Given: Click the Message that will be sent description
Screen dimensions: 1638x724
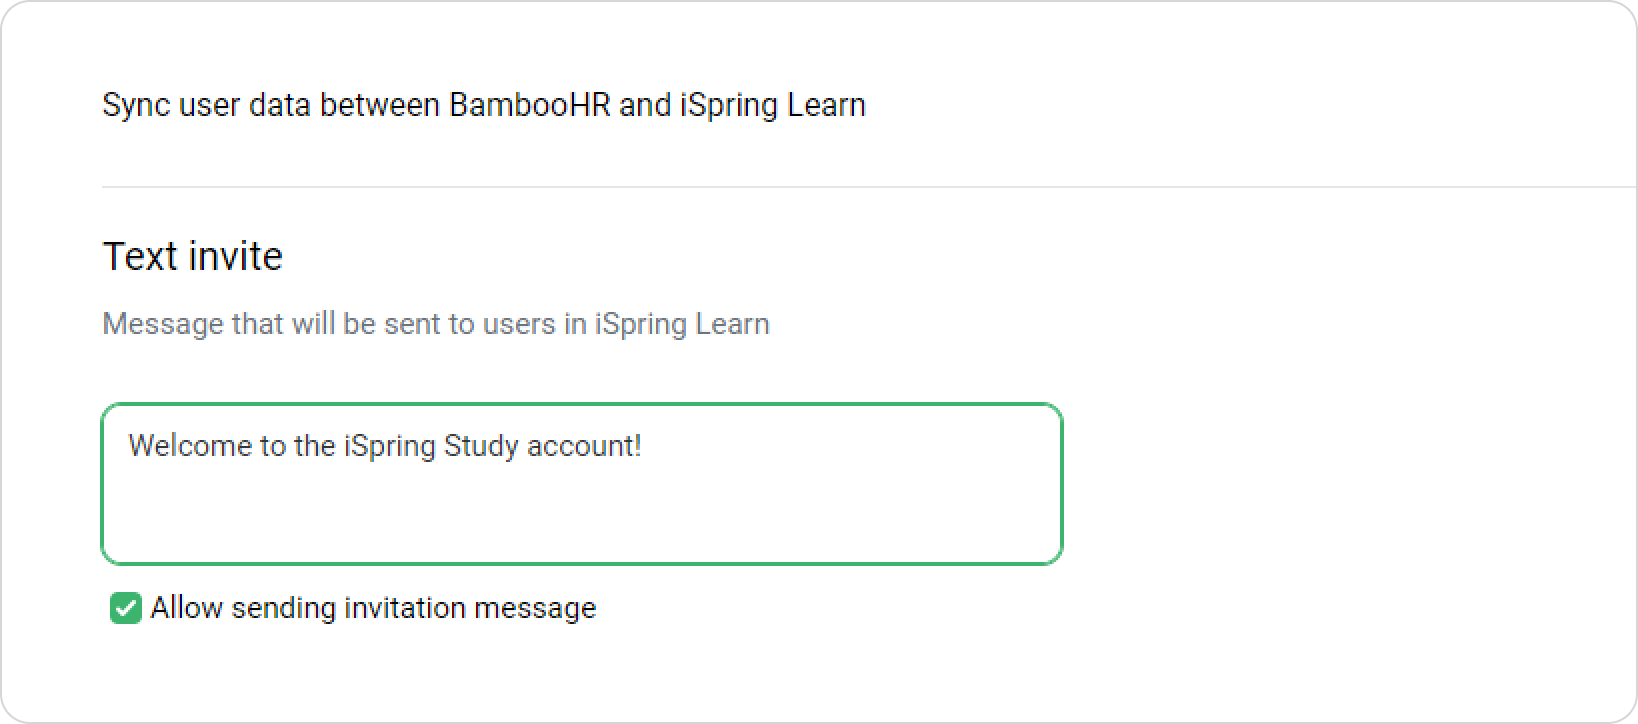Looking at the screenshot, I should [436, 324].
